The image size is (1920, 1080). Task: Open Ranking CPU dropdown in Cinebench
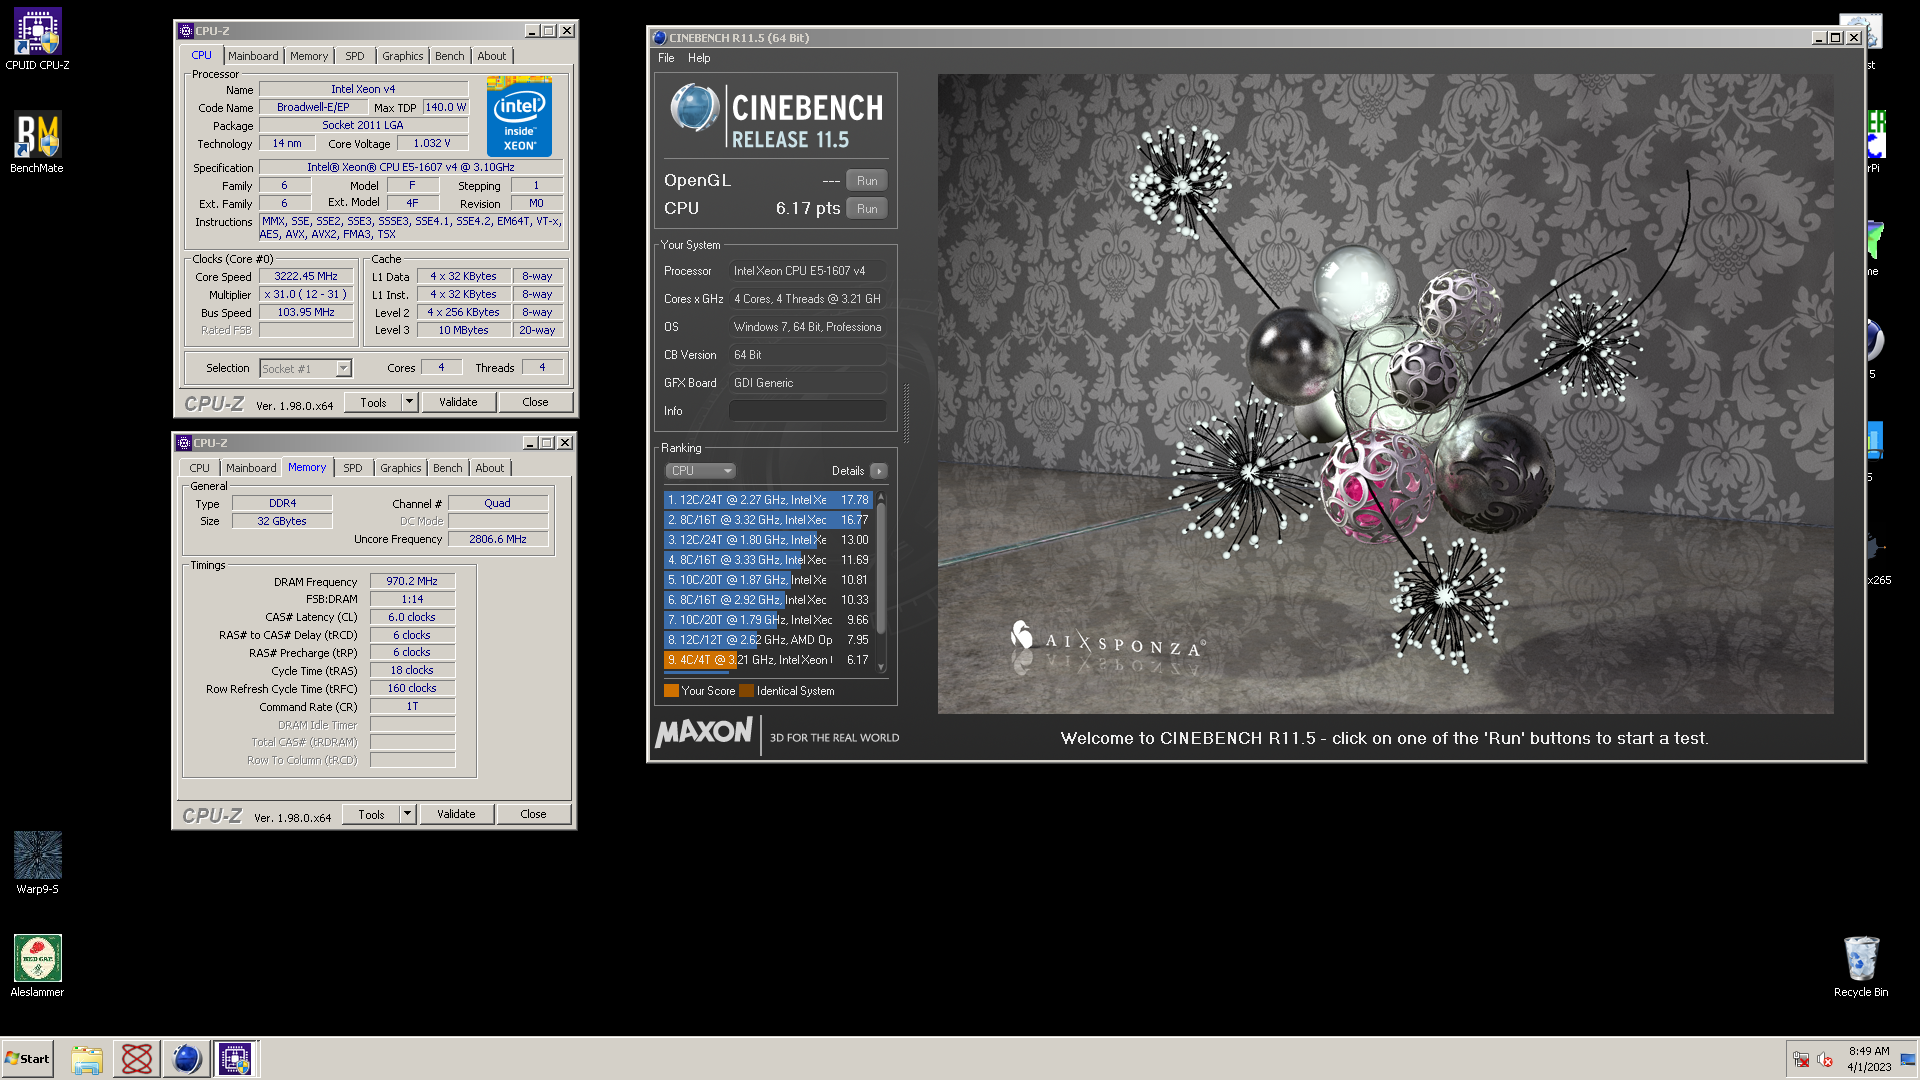click(700, 471)
